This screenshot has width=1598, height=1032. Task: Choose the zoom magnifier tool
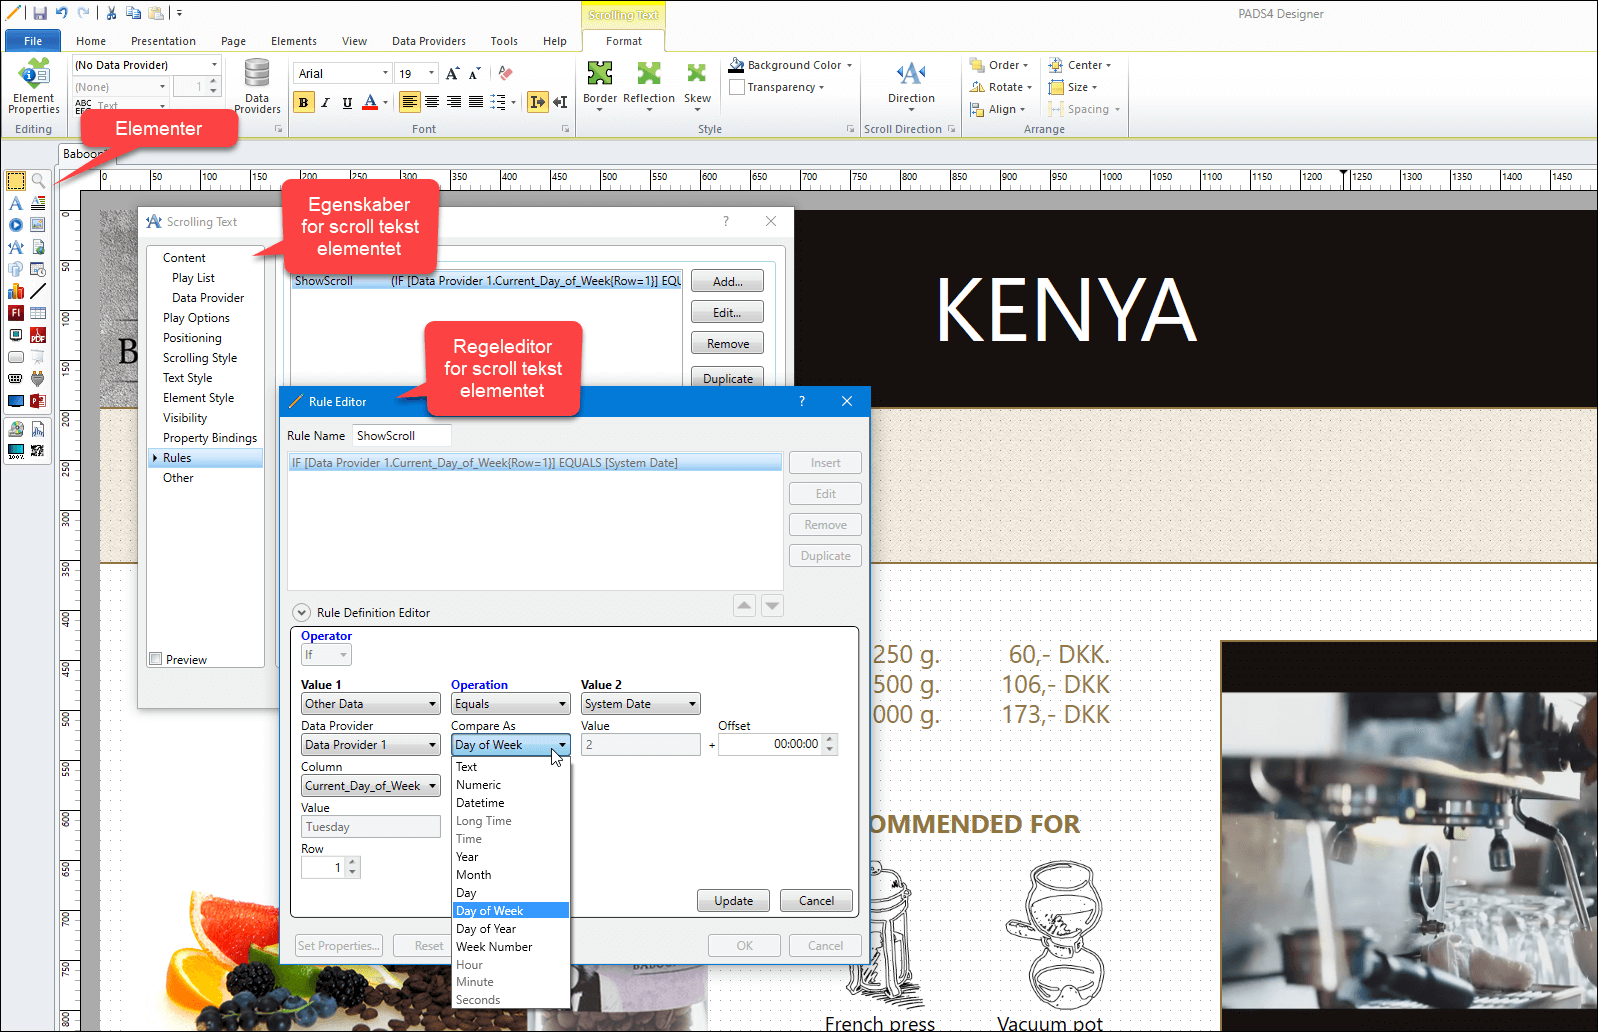[38, 181]
